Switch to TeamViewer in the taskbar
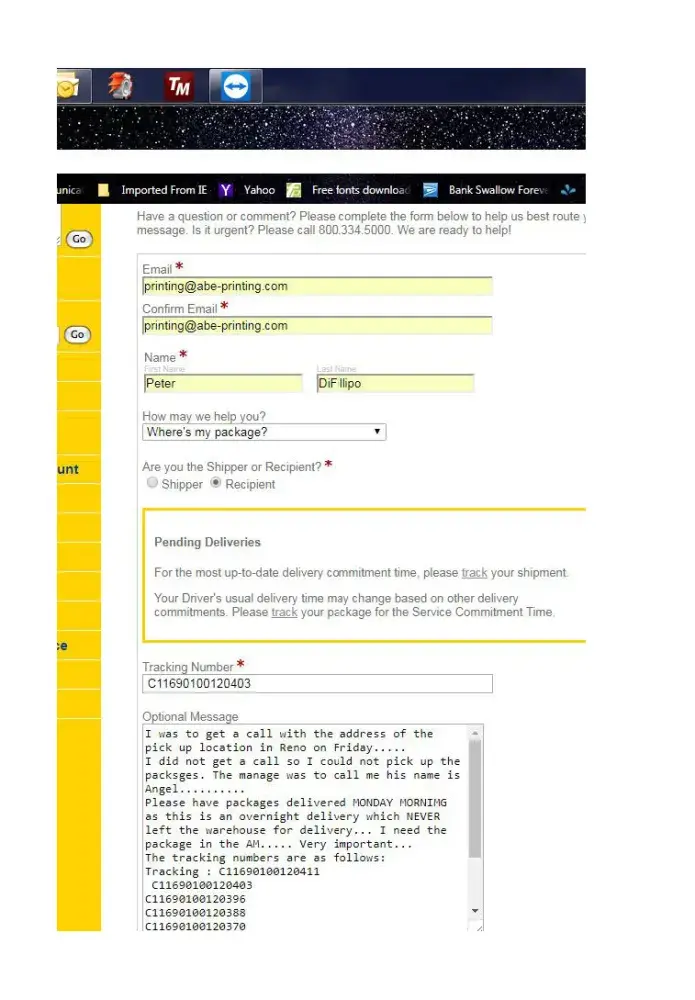Image resolution: width=695 pixels, height=1000 pixels. pyautogui.click(x=235, y=87)
